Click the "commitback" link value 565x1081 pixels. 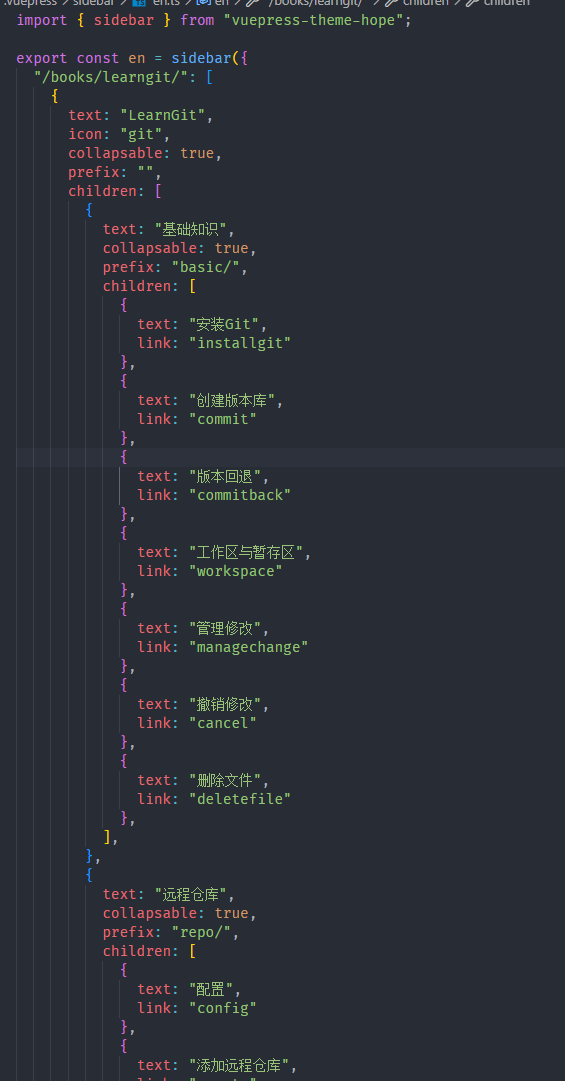tap(240, 495)
